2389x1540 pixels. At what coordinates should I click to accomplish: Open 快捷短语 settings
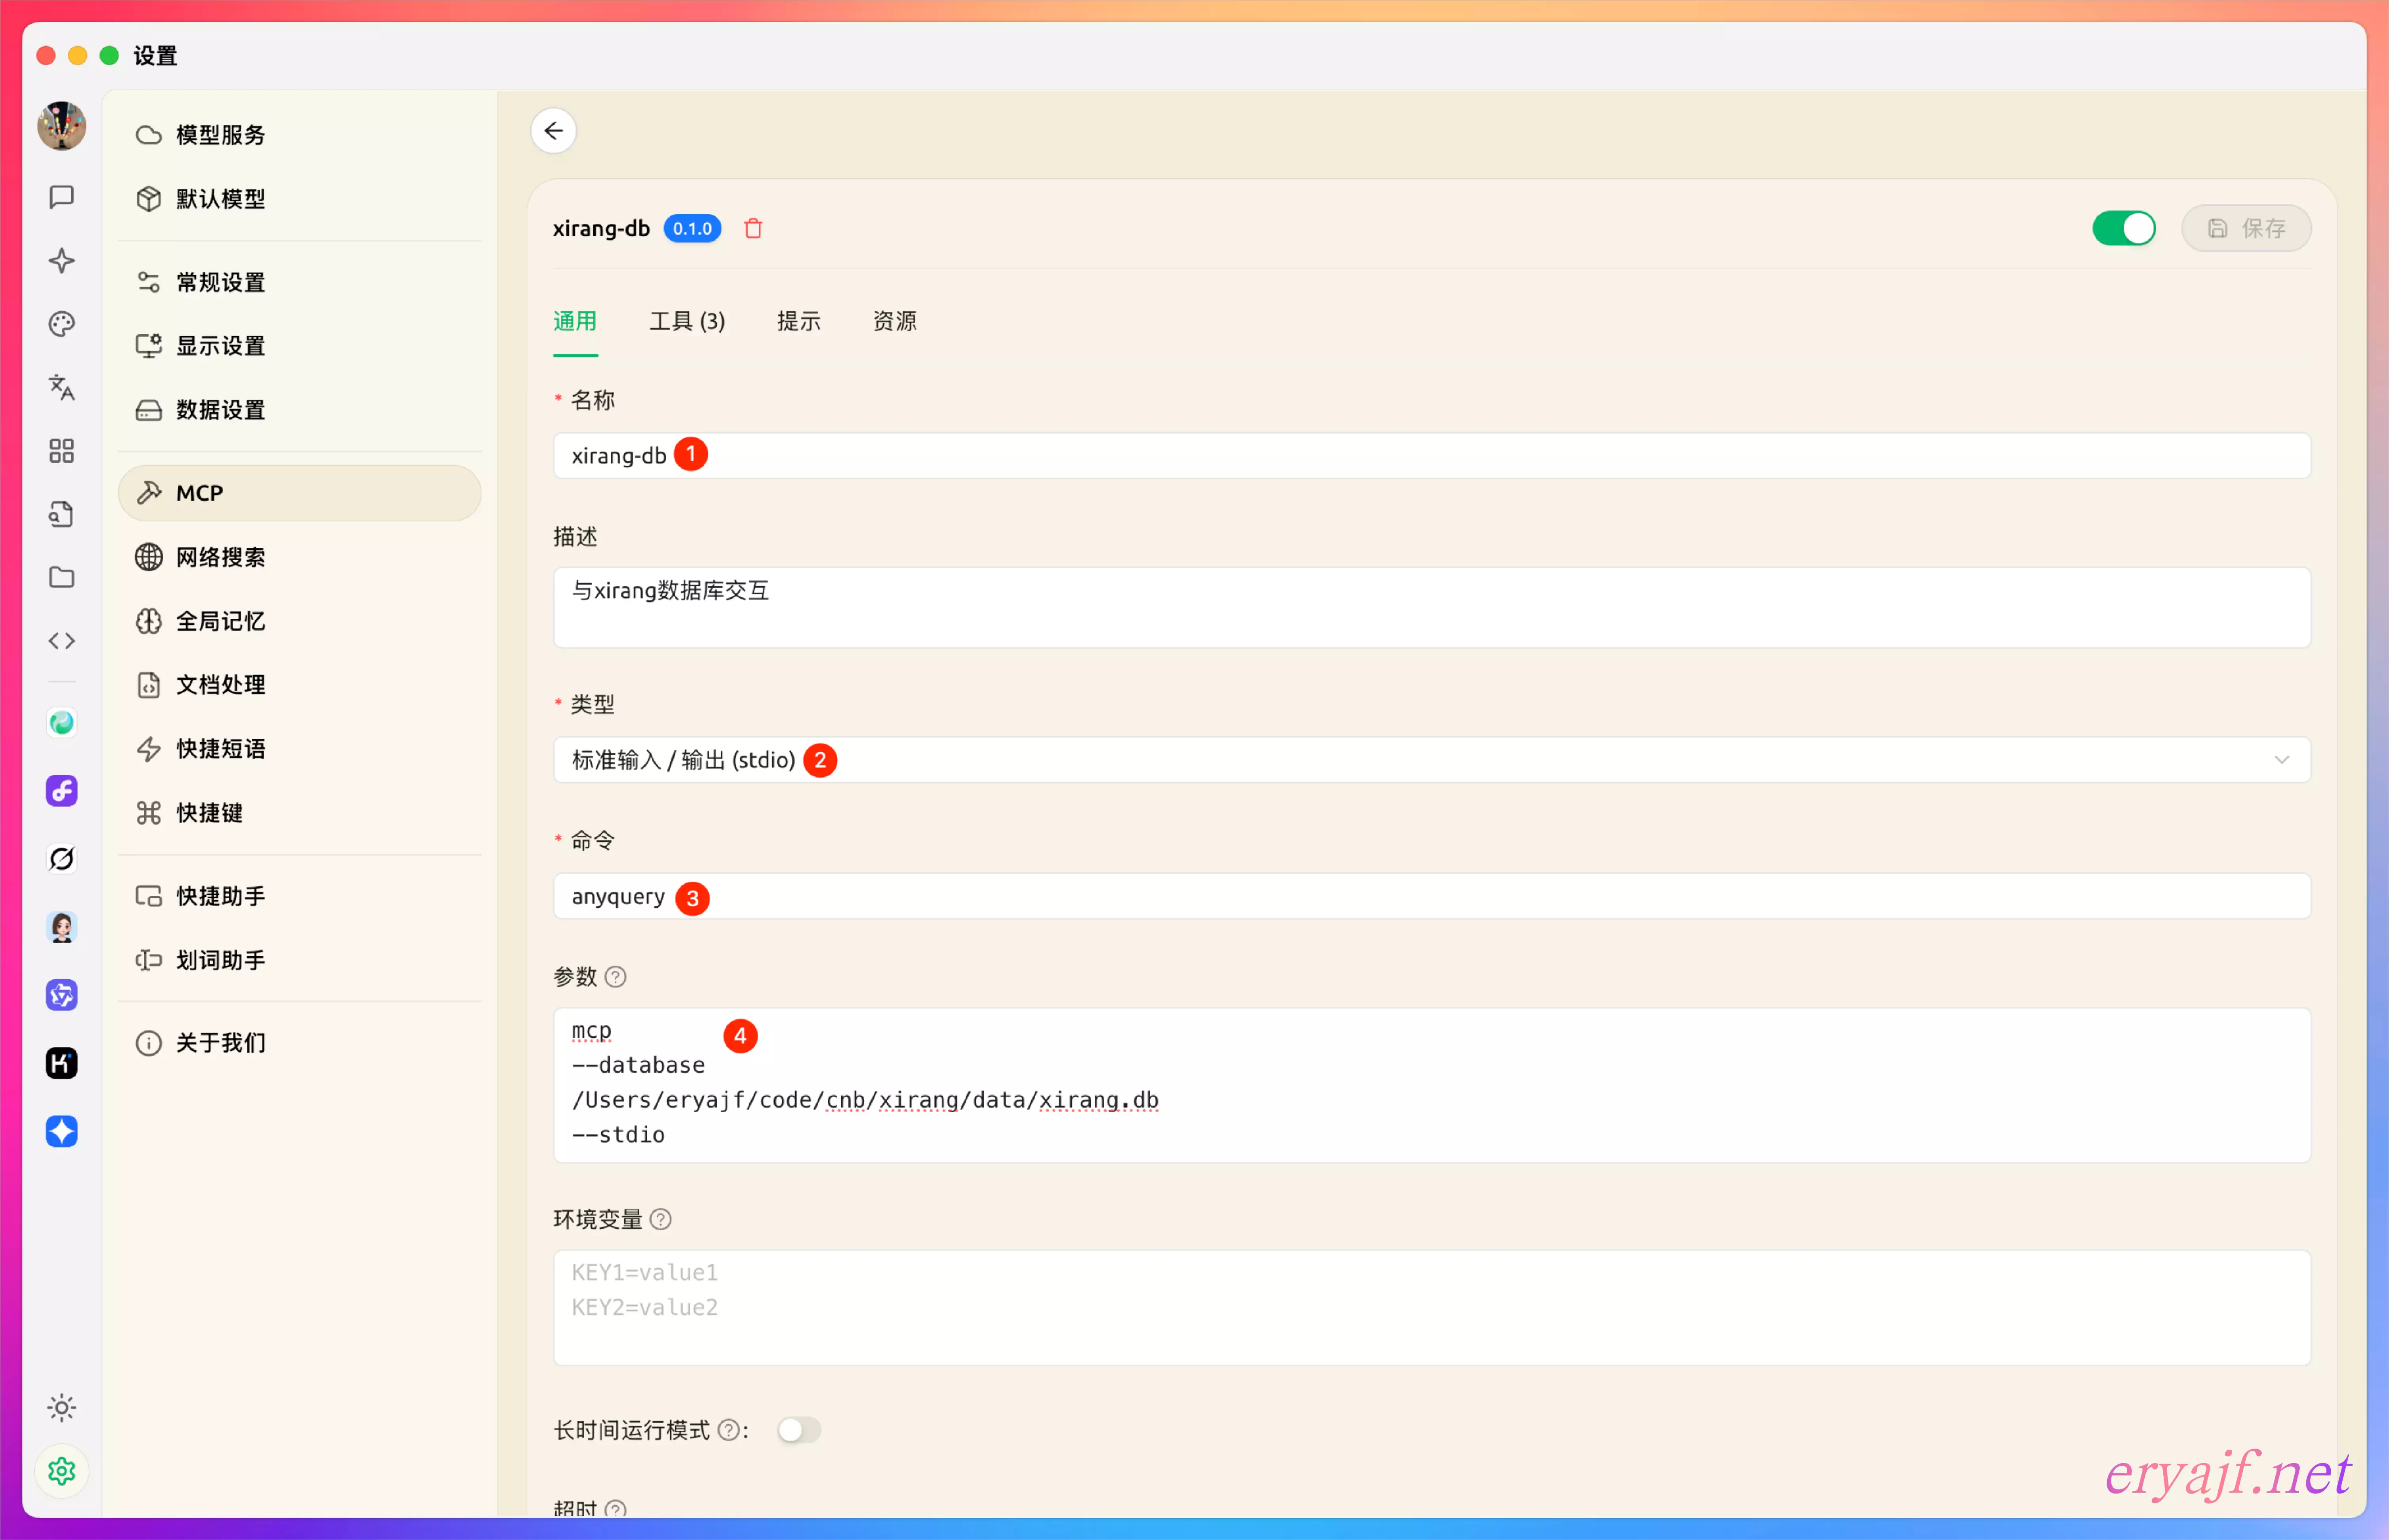pos(299,749)
